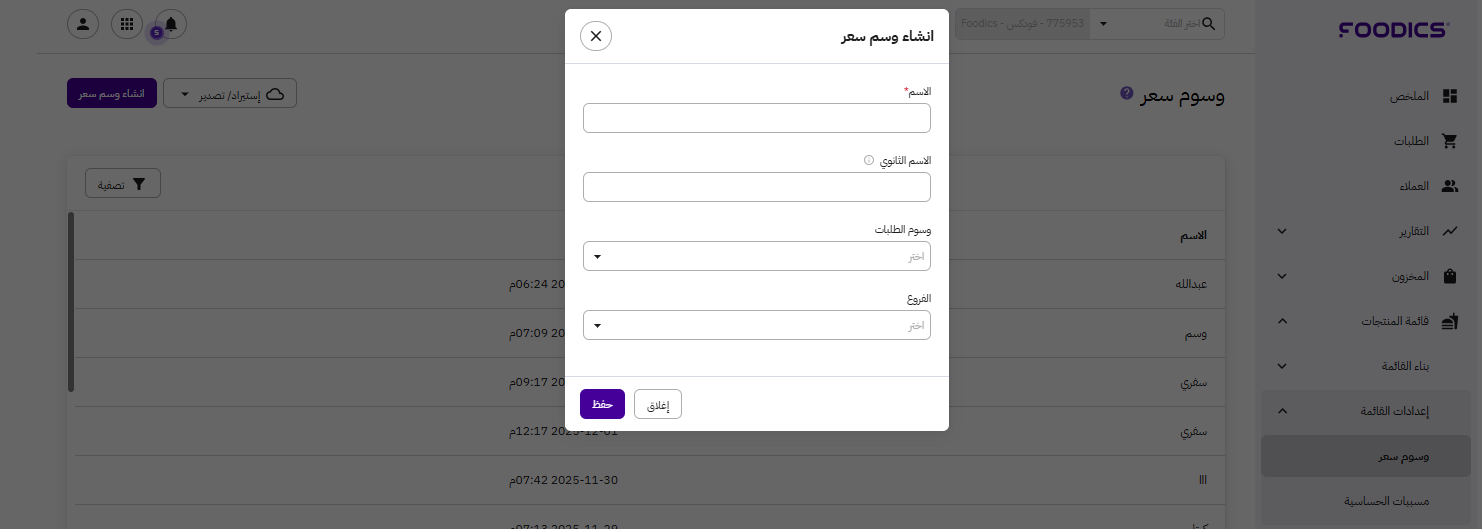Click the الاسم text input field
1482x529 pixels.
756,118
